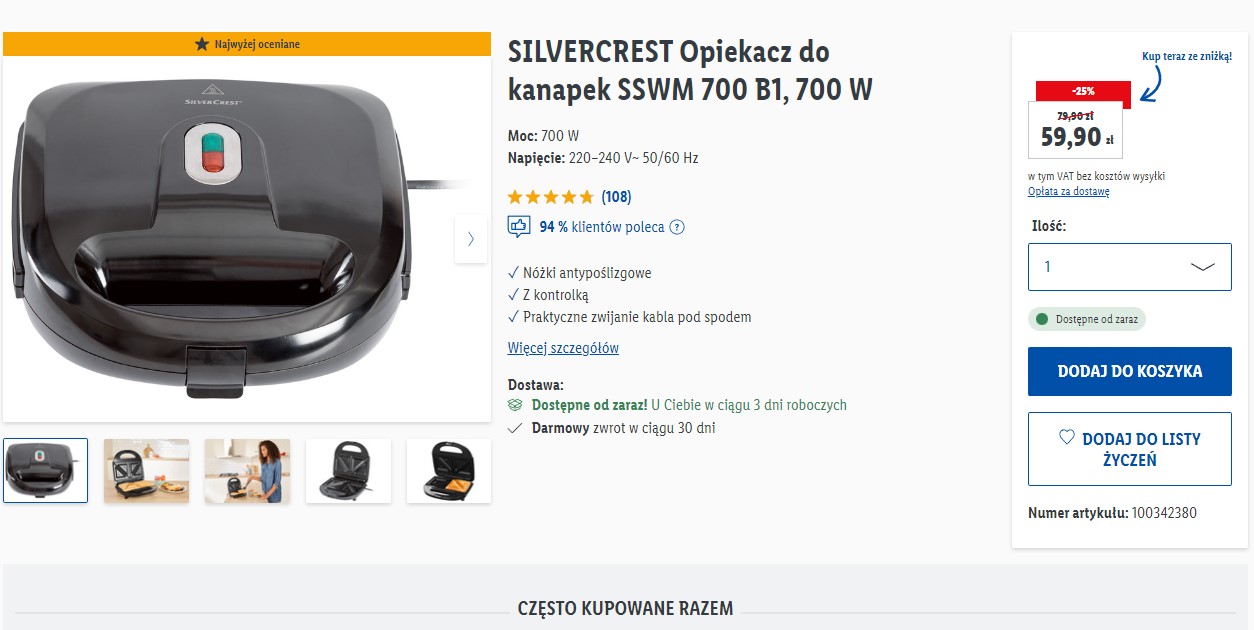
Task: Select the thumbnail with woman in kitchen
Action: tap(247, 470)
